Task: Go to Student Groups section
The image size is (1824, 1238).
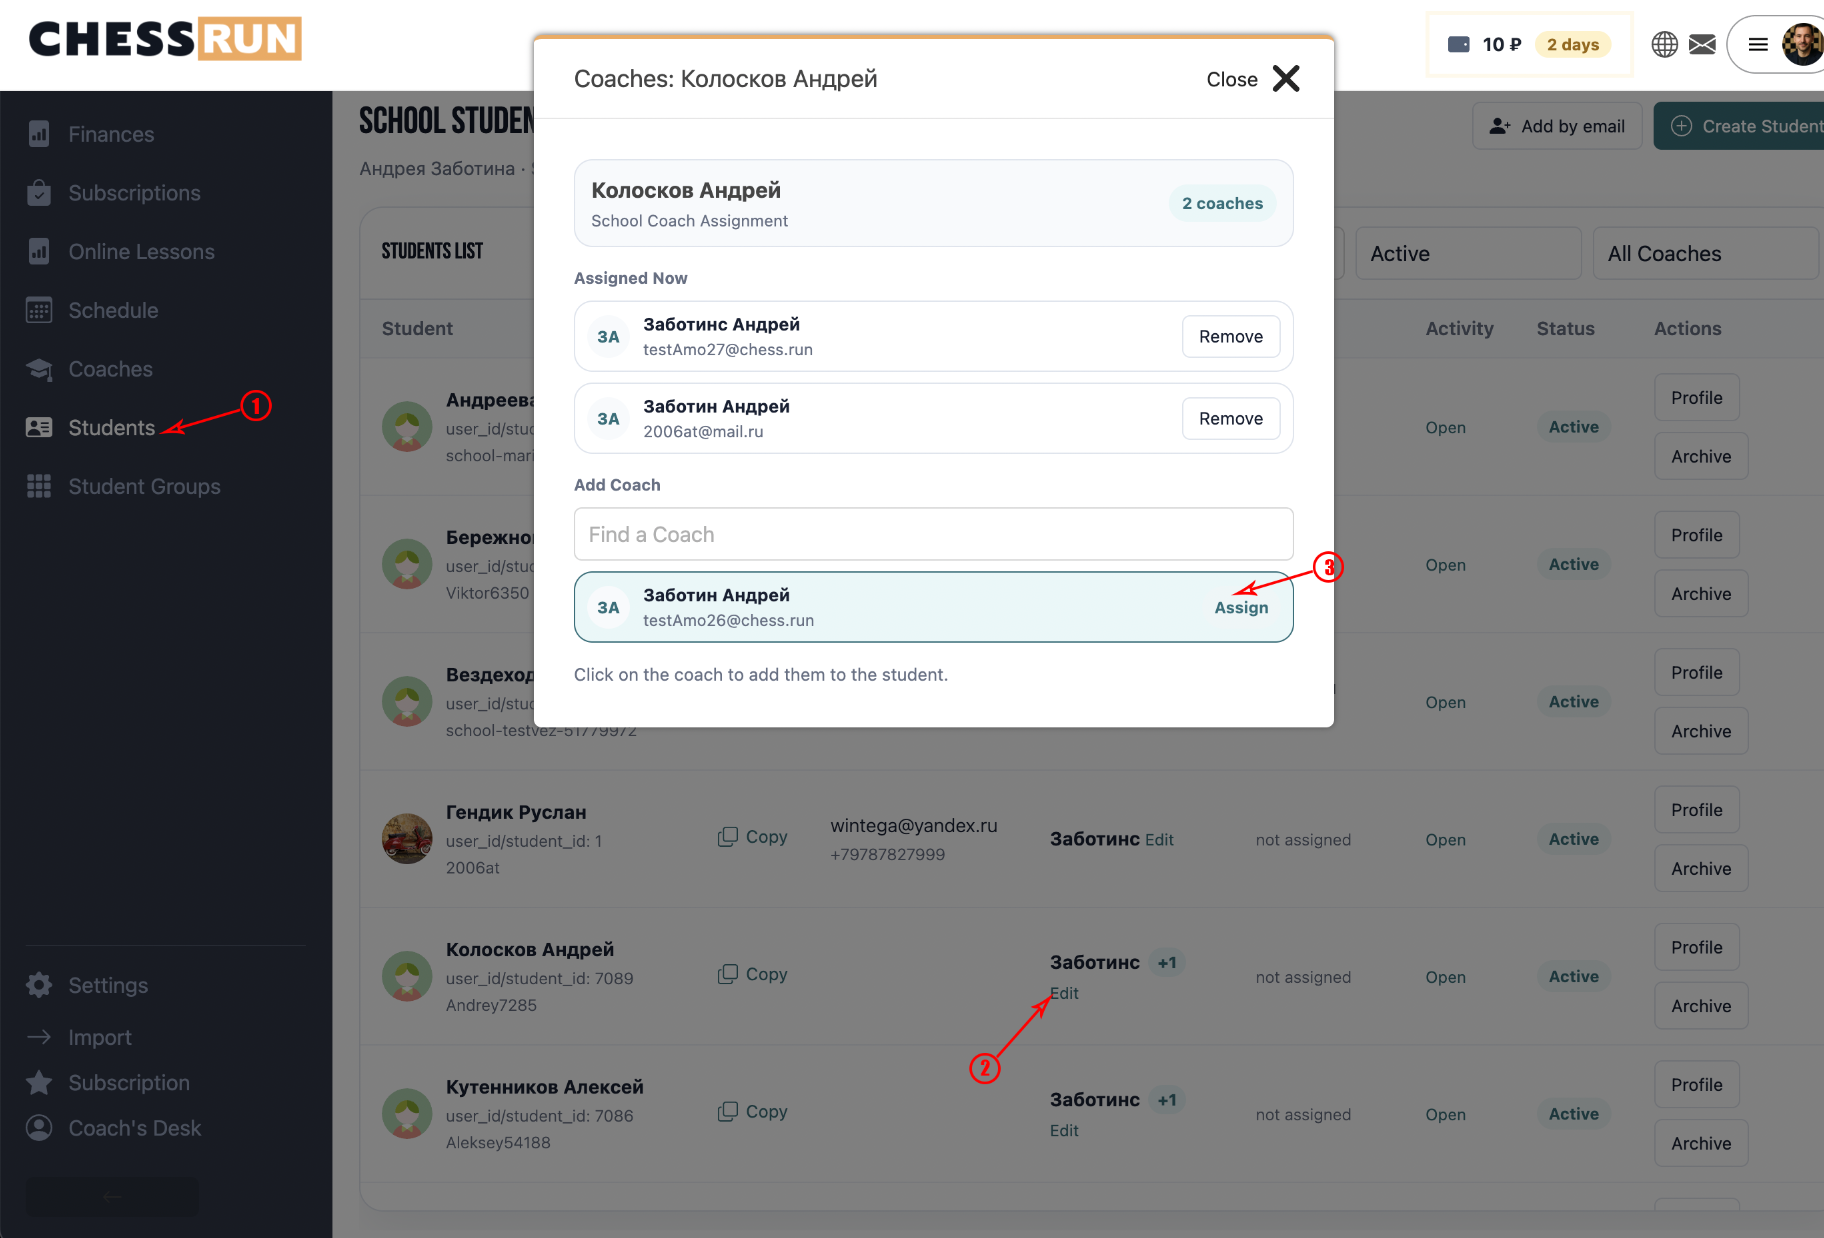Action: (x=144, y=486)
